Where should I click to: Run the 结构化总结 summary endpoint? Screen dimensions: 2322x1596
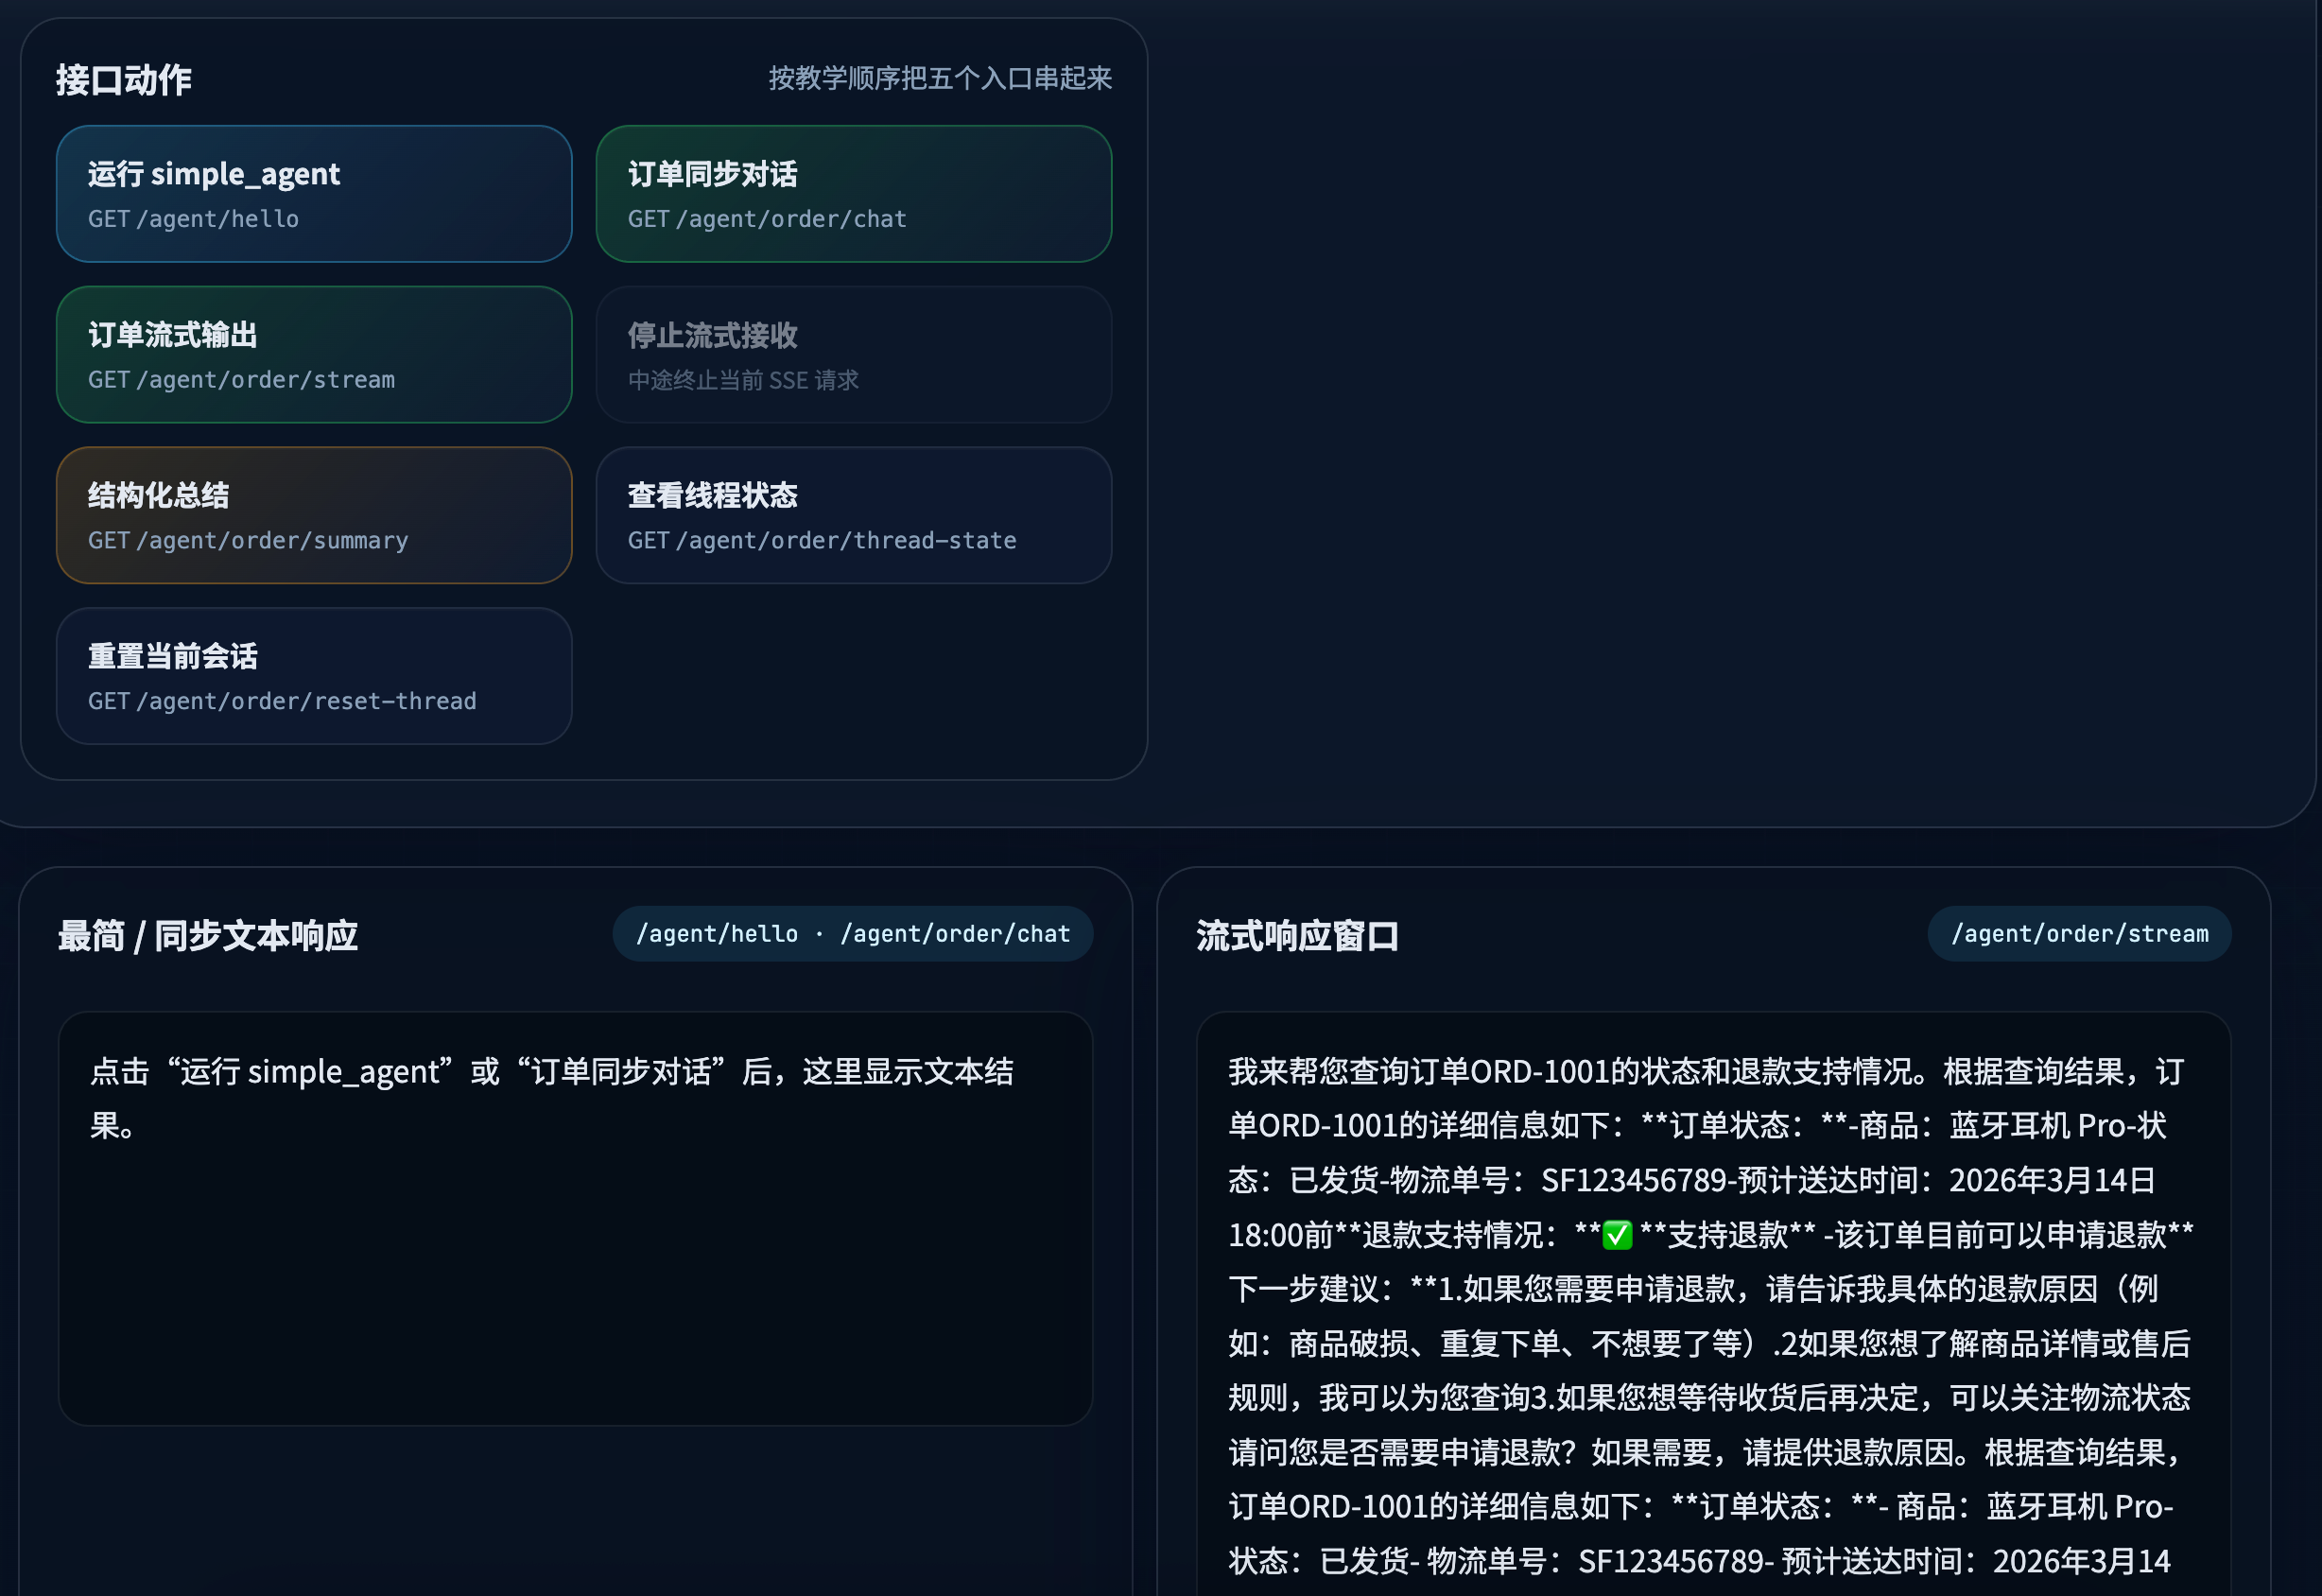coord(313,516)
